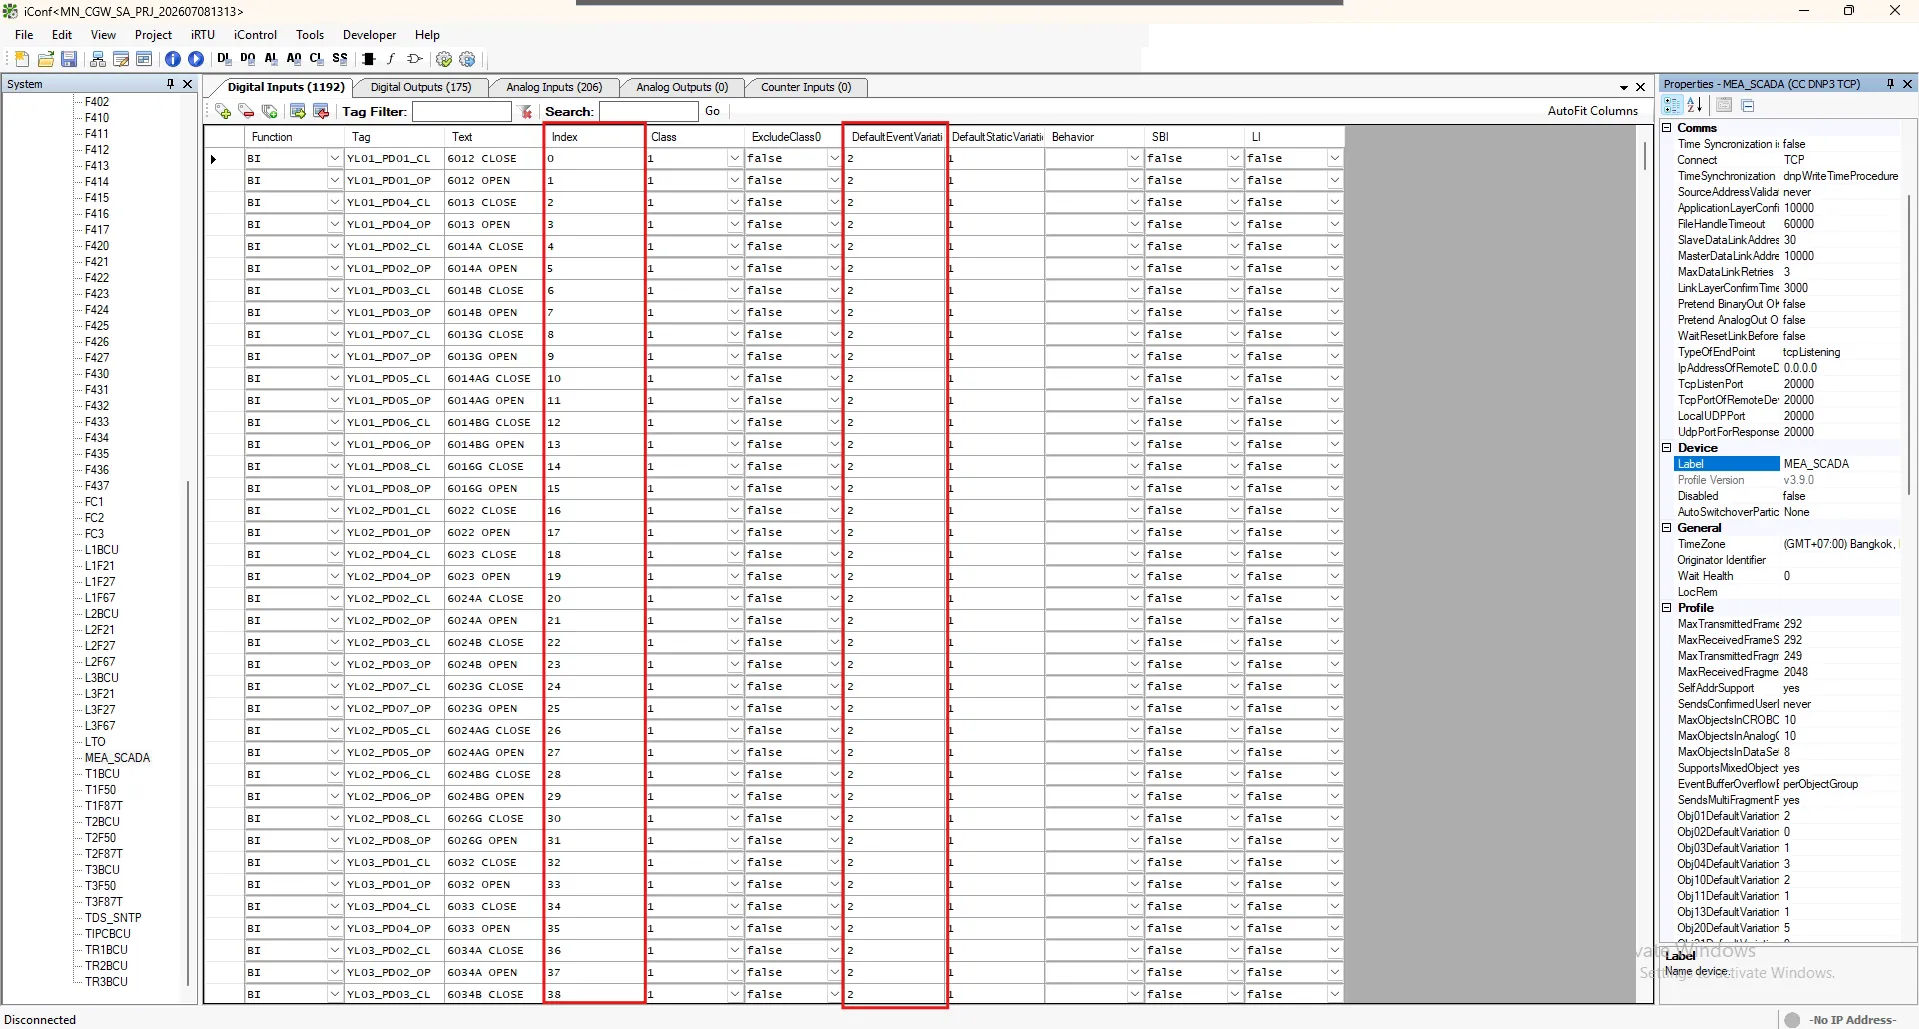Screen dimensions: 1919x1029
Task: Pin the Properties panel
Action: 1890,84
